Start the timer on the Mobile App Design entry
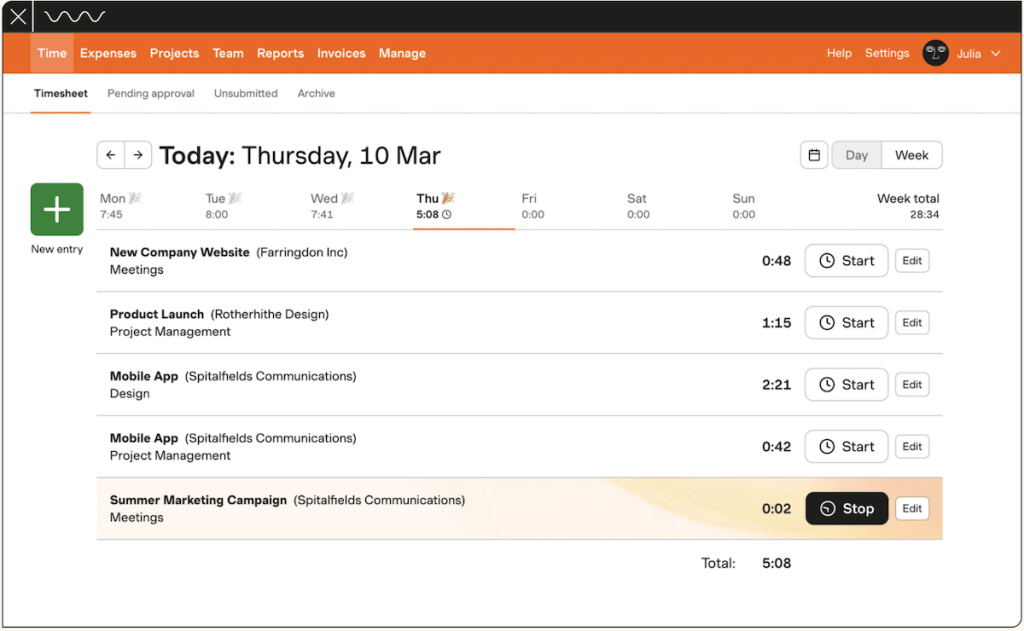 click(x=846, y=384)
